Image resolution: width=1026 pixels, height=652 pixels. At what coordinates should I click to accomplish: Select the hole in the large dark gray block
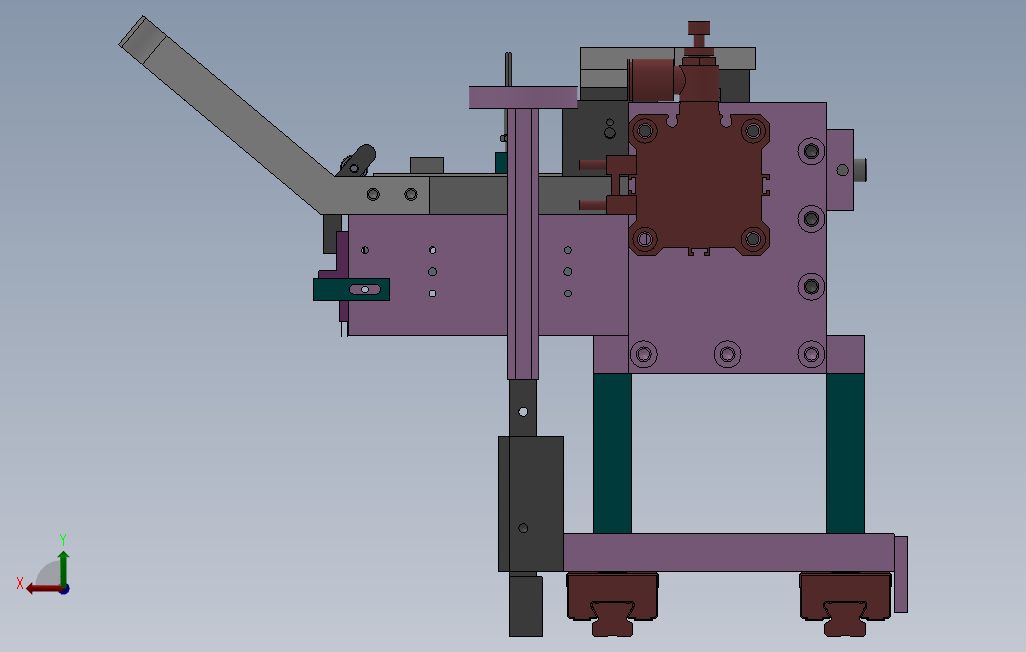coord(523,528)
